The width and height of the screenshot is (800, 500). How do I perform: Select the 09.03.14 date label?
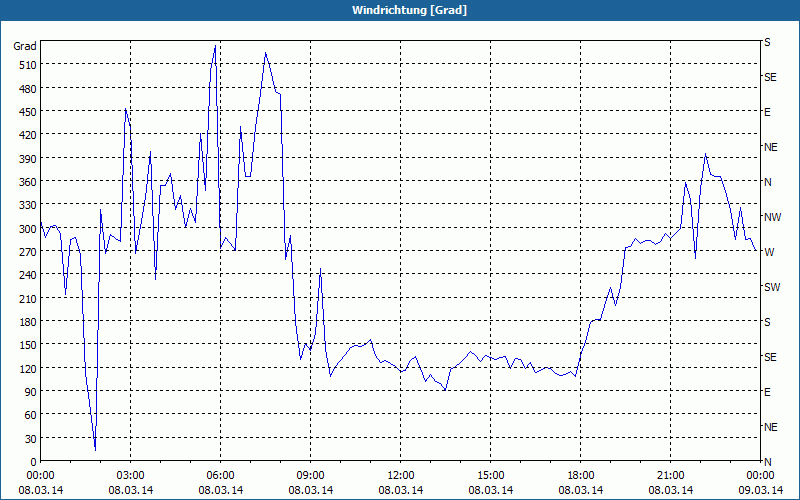click(x=761, y=490)
